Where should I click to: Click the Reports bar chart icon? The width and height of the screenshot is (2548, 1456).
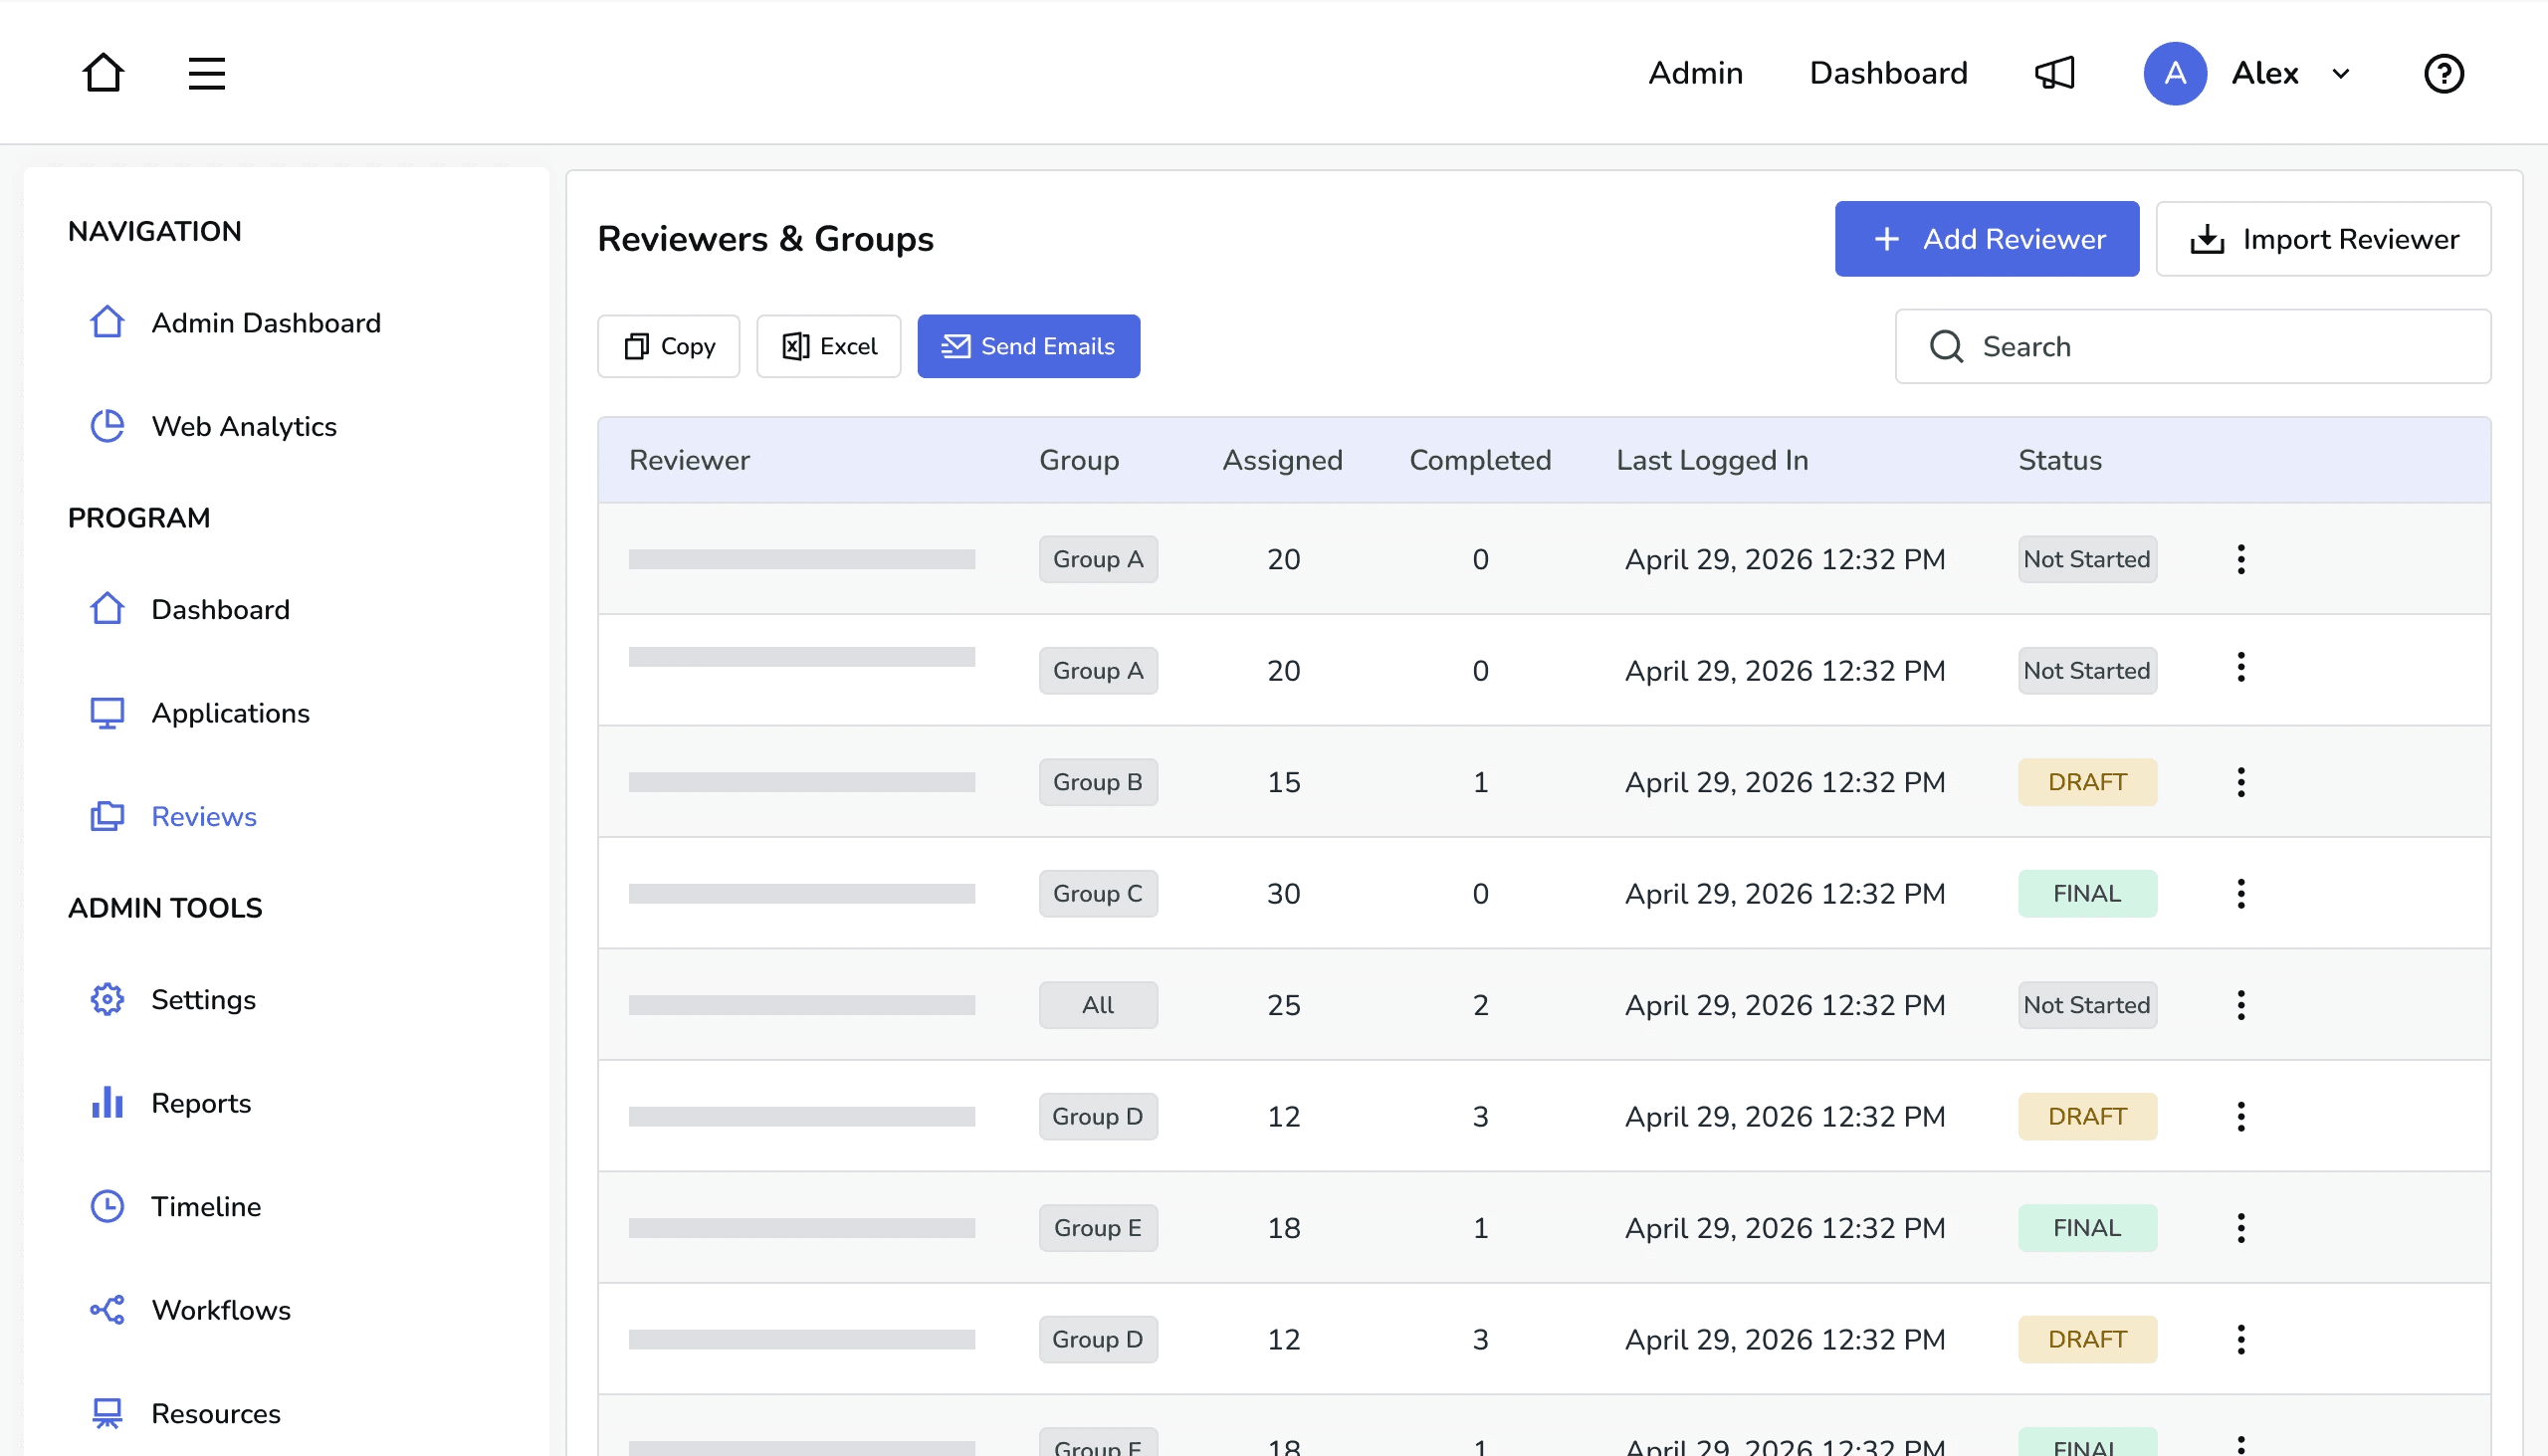107,1103
